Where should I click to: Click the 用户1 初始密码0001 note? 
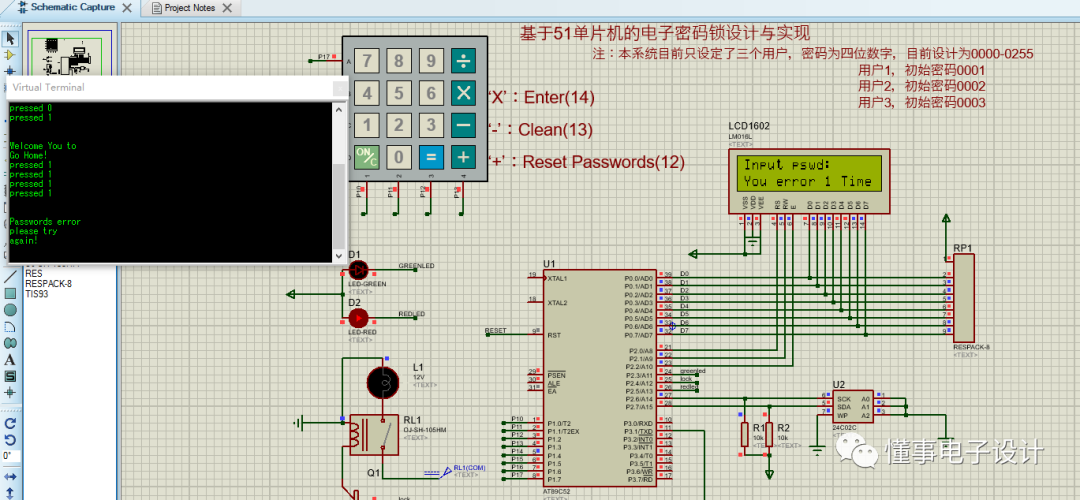pyautogui.click(x=922, y=70)
